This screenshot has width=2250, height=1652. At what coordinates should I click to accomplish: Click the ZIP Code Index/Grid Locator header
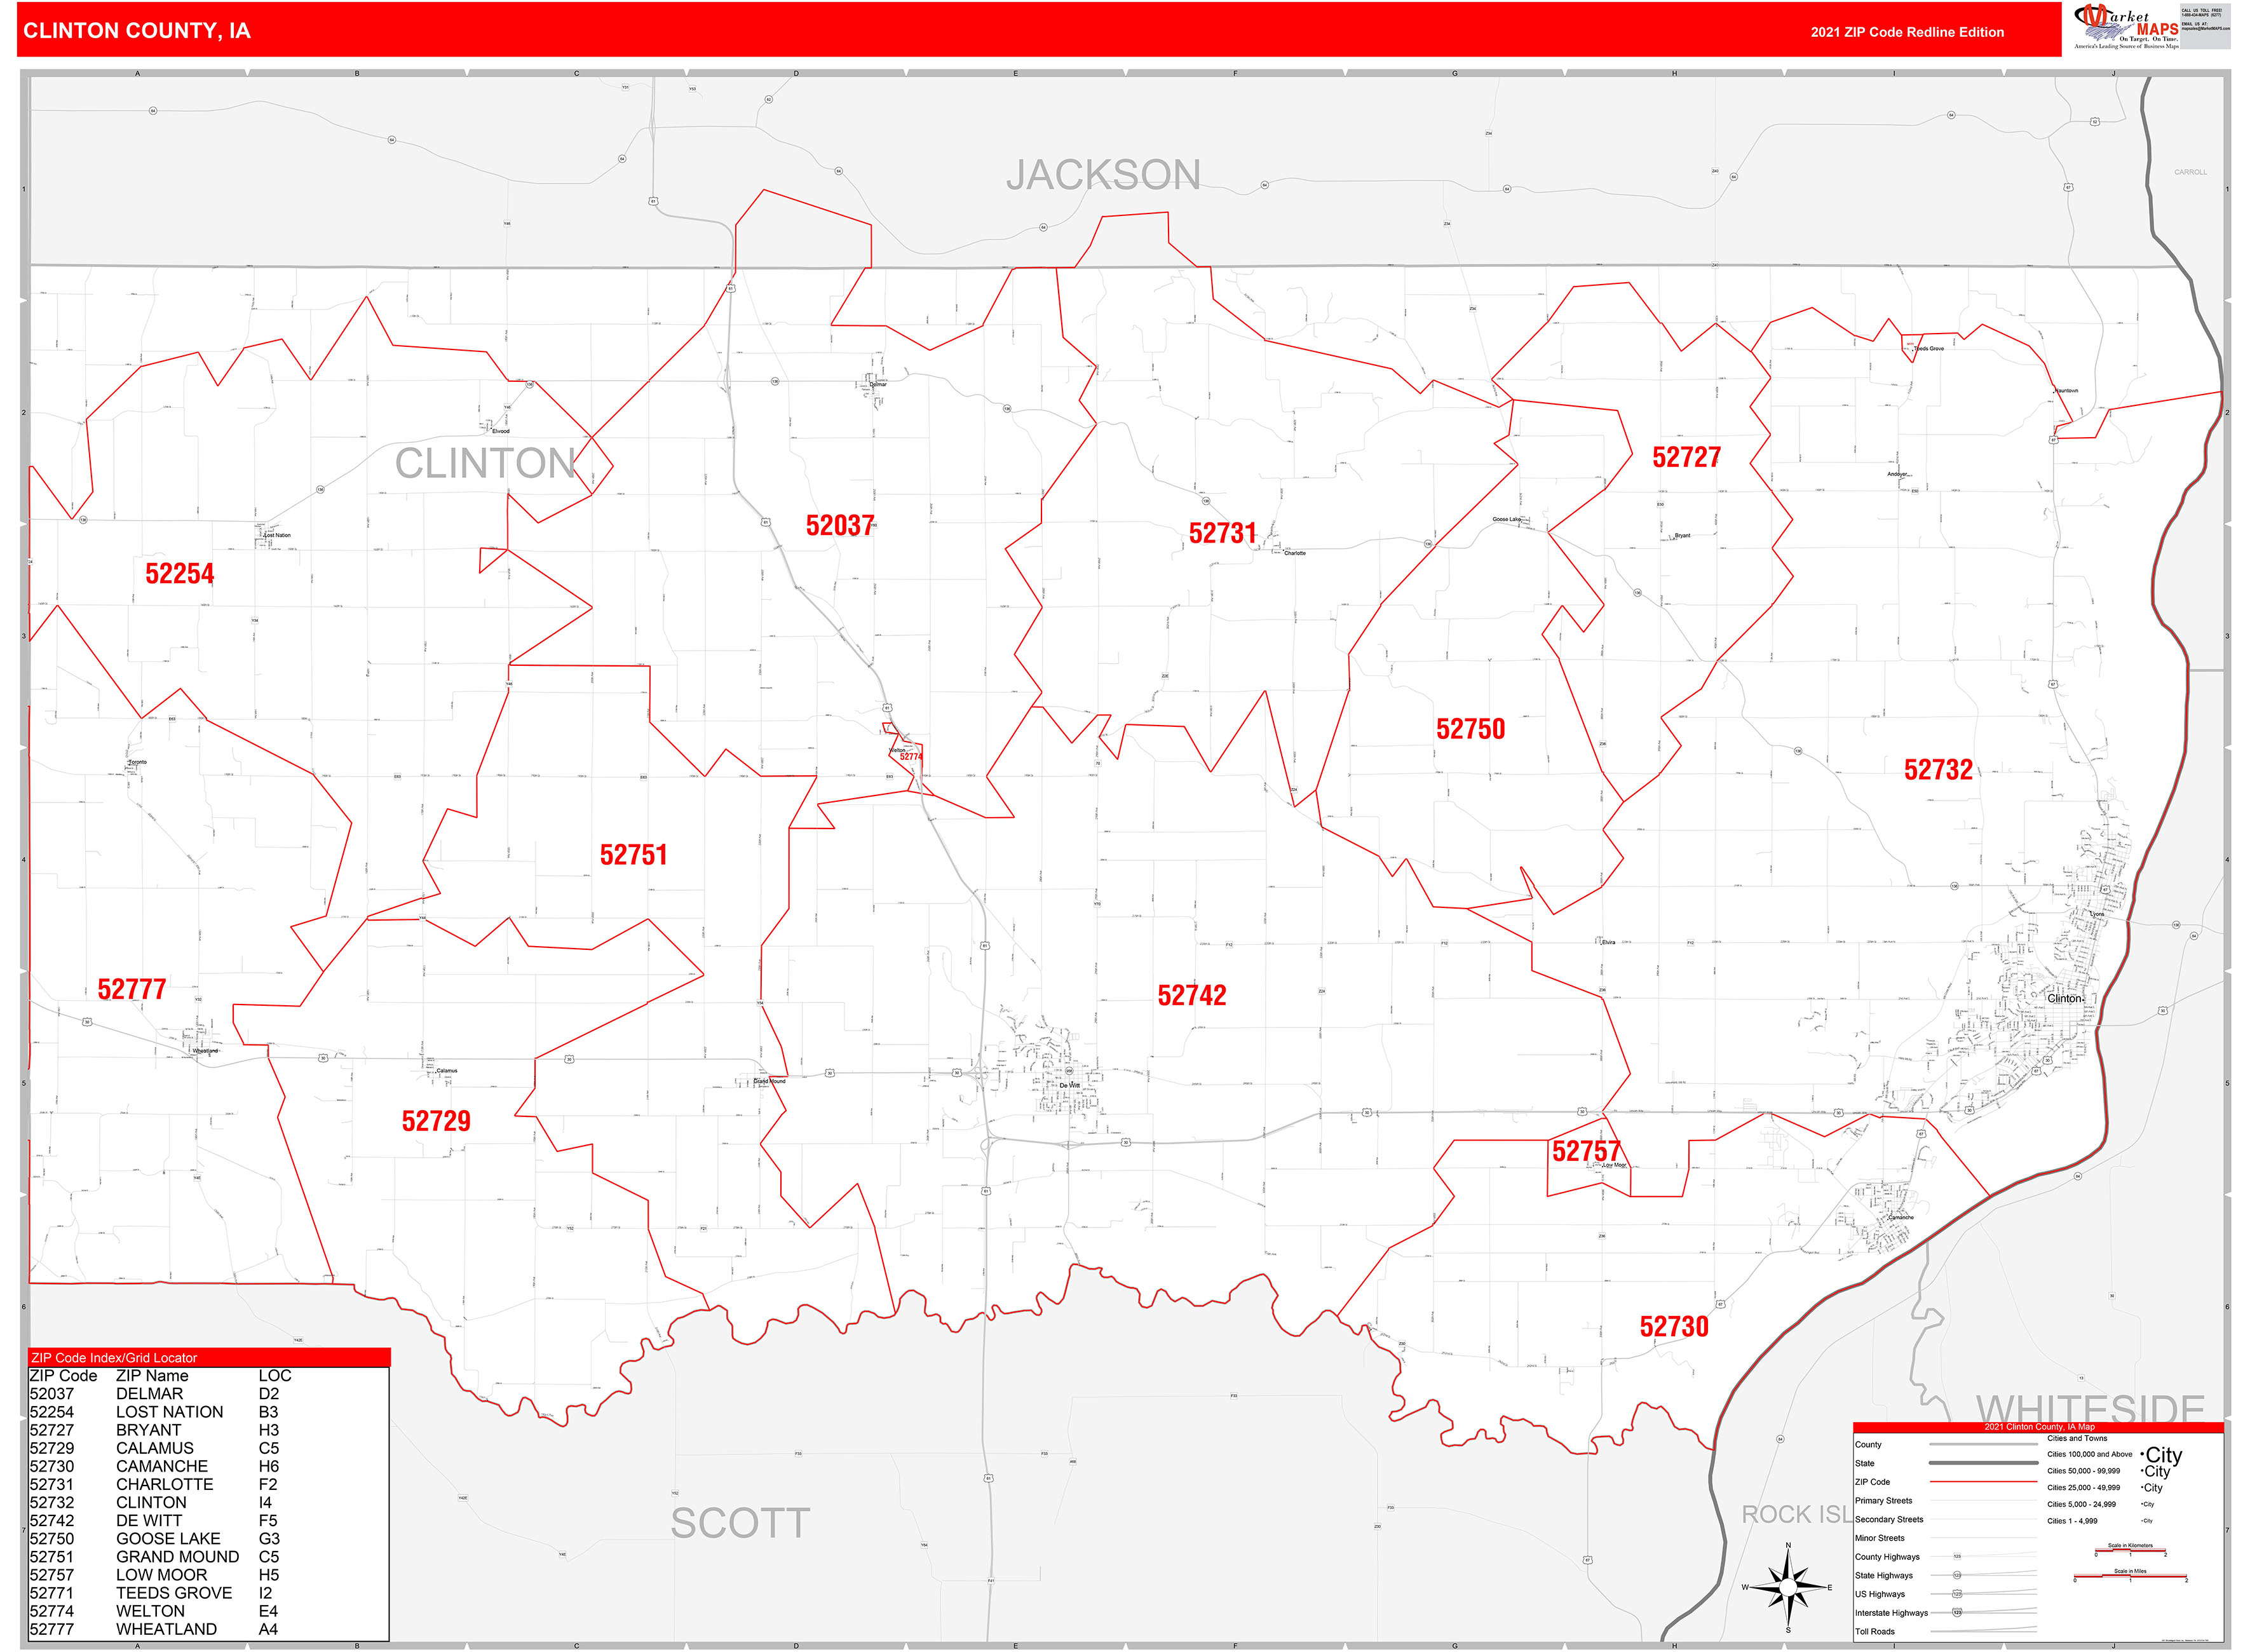(209, 1358)
